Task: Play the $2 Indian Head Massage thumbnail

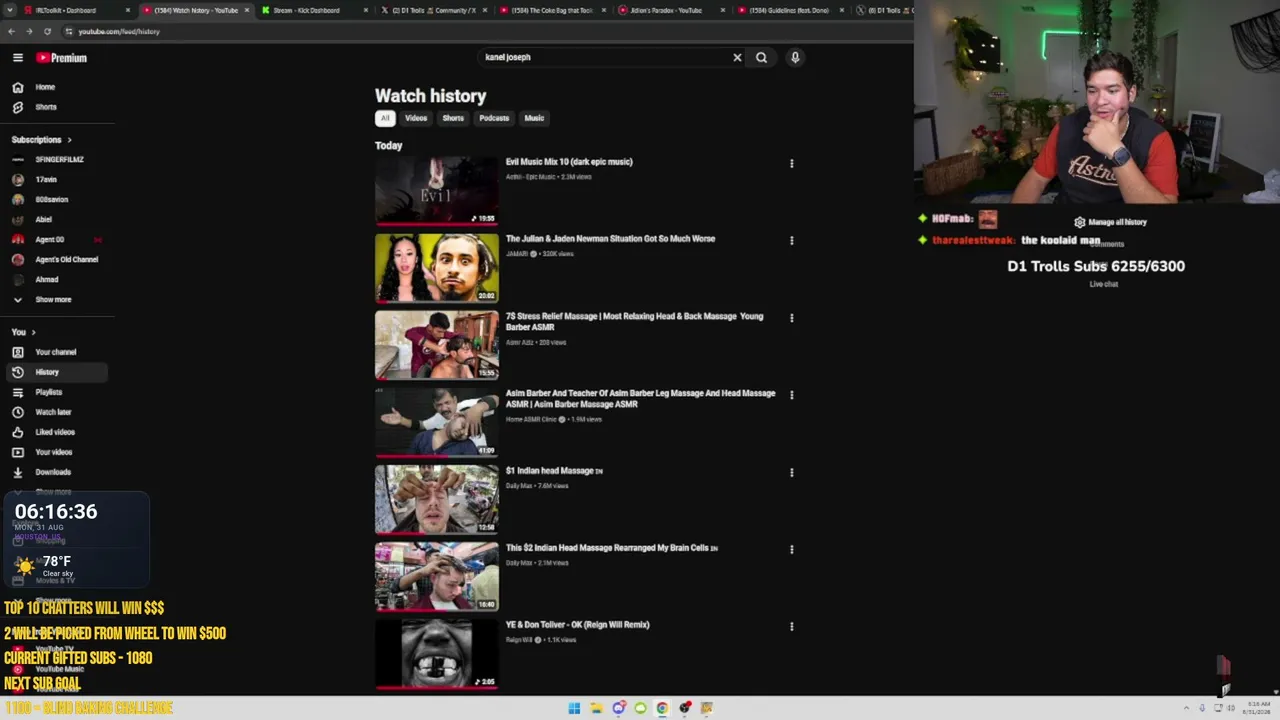Action: (x=436, y=576)
